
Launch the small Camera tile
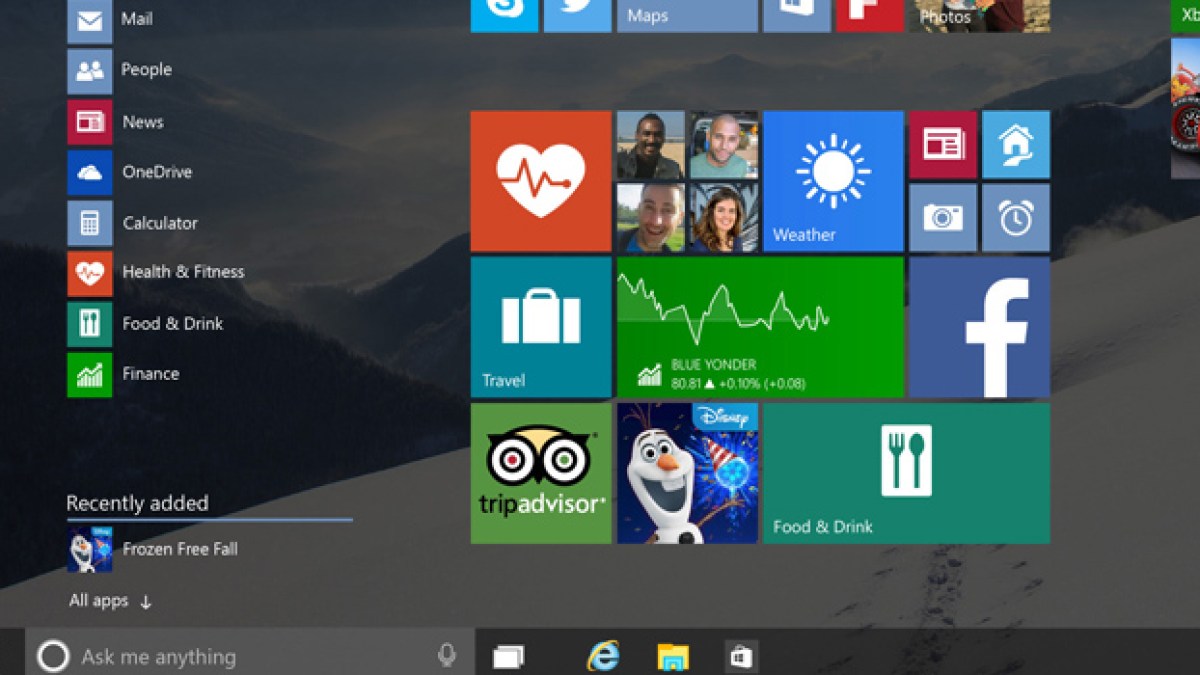(943, 217)
